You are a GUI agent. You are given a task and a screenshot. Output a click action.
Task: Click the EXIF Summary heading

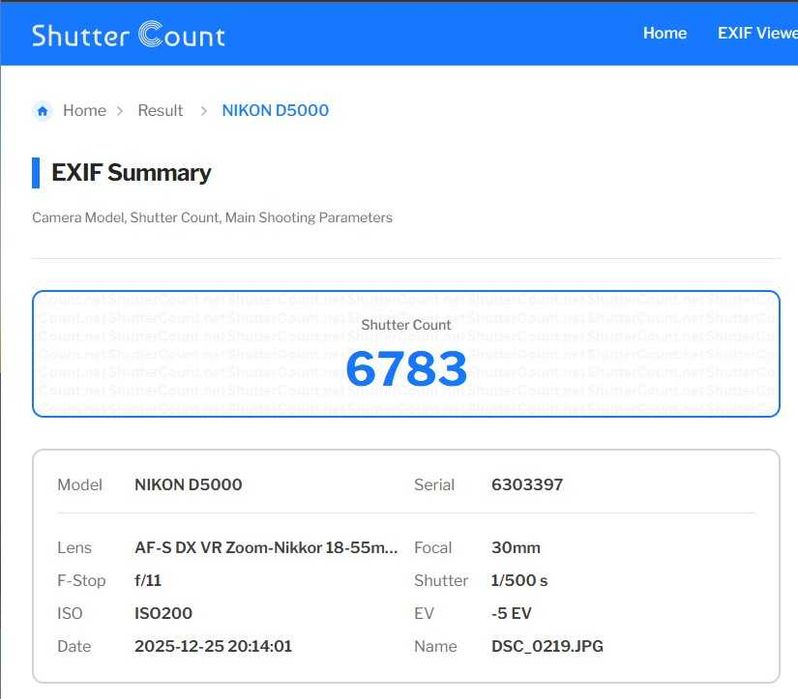(131, 173)
